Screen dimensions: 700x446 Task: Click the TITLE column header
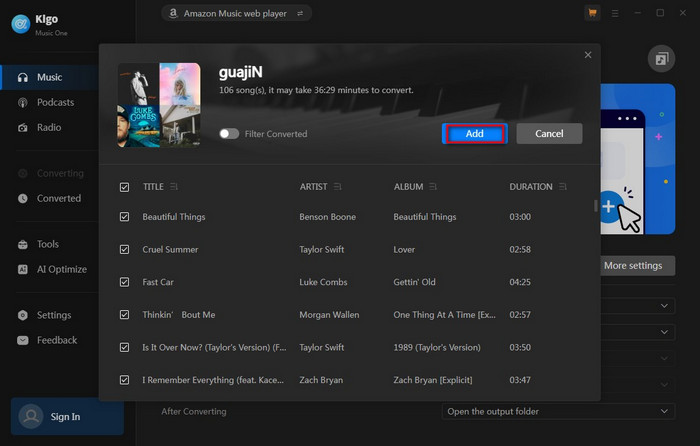pyautogui.click(x=153, y=187)
